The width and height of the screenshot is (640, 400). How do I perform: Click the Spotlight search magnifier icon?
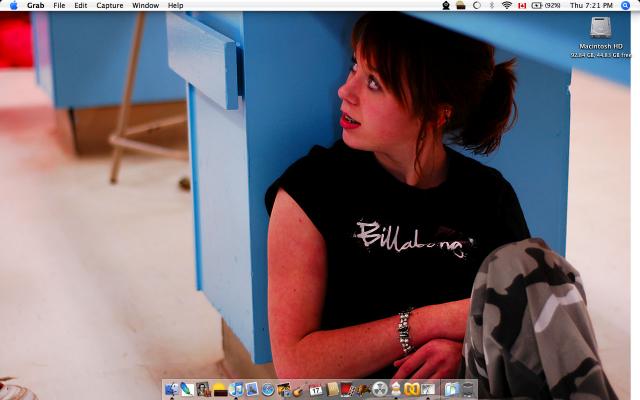(x=626, y=5)
